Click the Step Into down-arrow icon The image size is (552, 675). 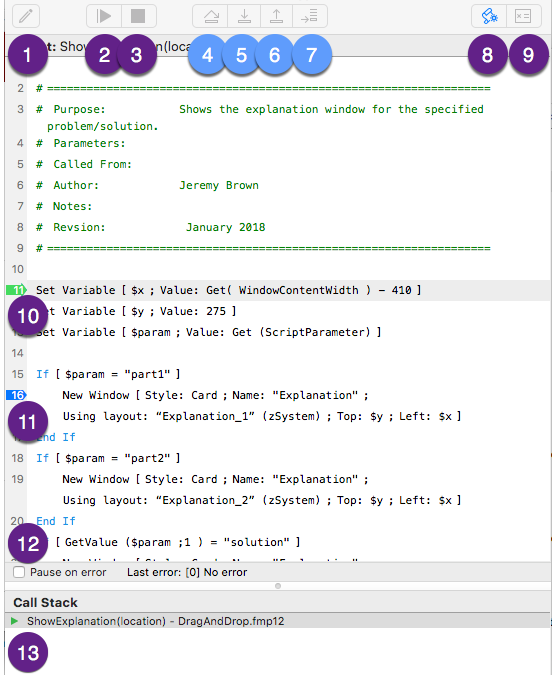tap(244, 16)
